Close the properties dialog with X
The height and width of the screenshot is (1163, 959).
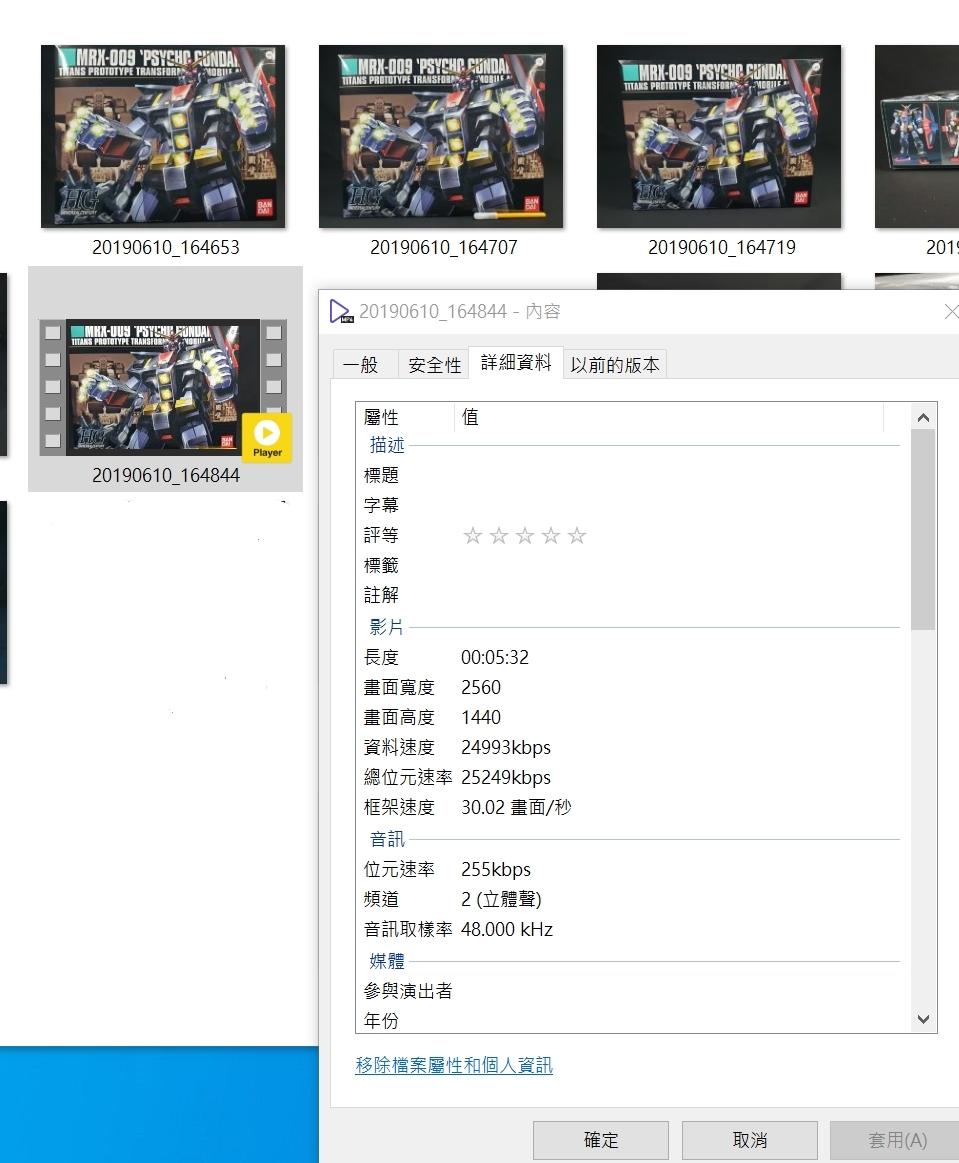950,312
